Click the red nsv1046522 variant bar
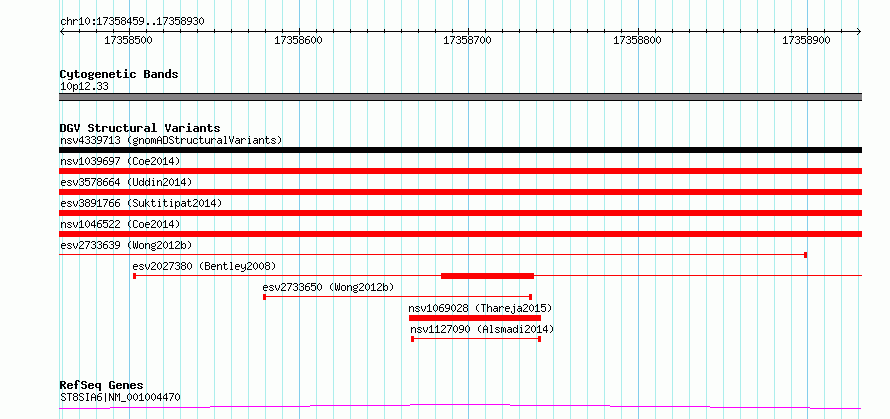 click(460, 234)
